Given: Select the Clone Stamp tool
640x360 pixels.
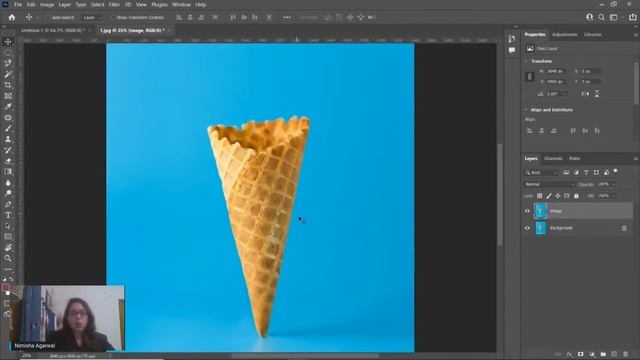Looking at the screenshot, I should tap(8, 139).
